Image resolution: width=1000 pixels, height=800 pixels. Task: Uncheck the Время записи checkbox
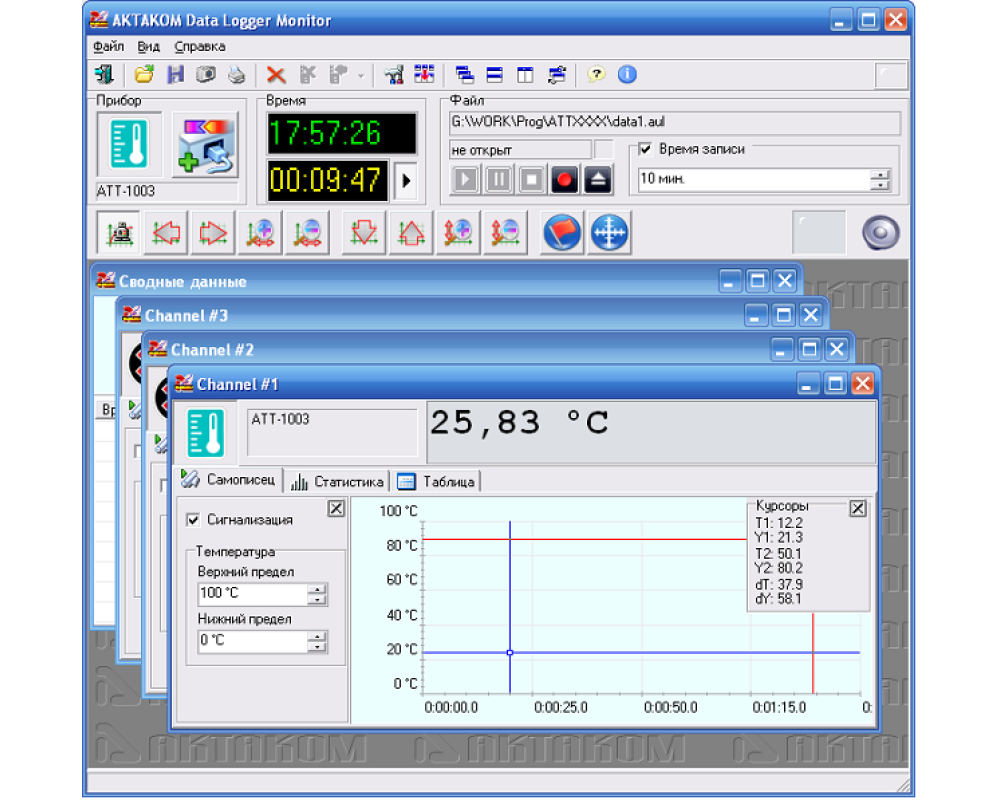(646, 149)
